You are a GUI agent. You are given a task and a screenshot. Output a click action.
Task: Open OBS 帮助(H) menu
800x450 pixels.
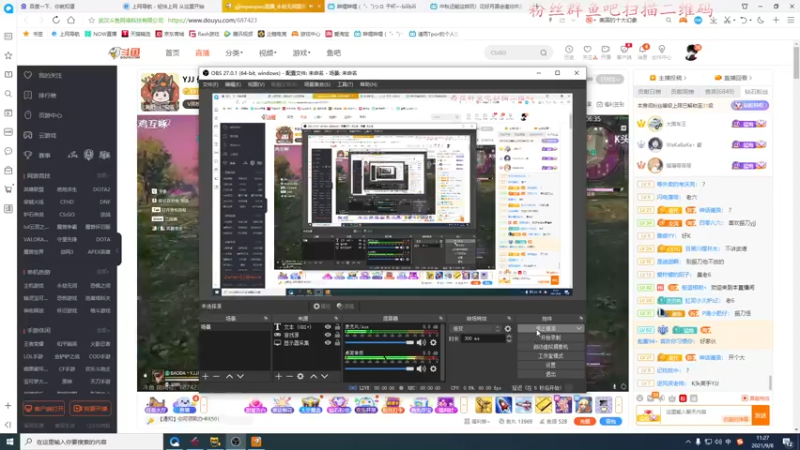pos(368,85)
